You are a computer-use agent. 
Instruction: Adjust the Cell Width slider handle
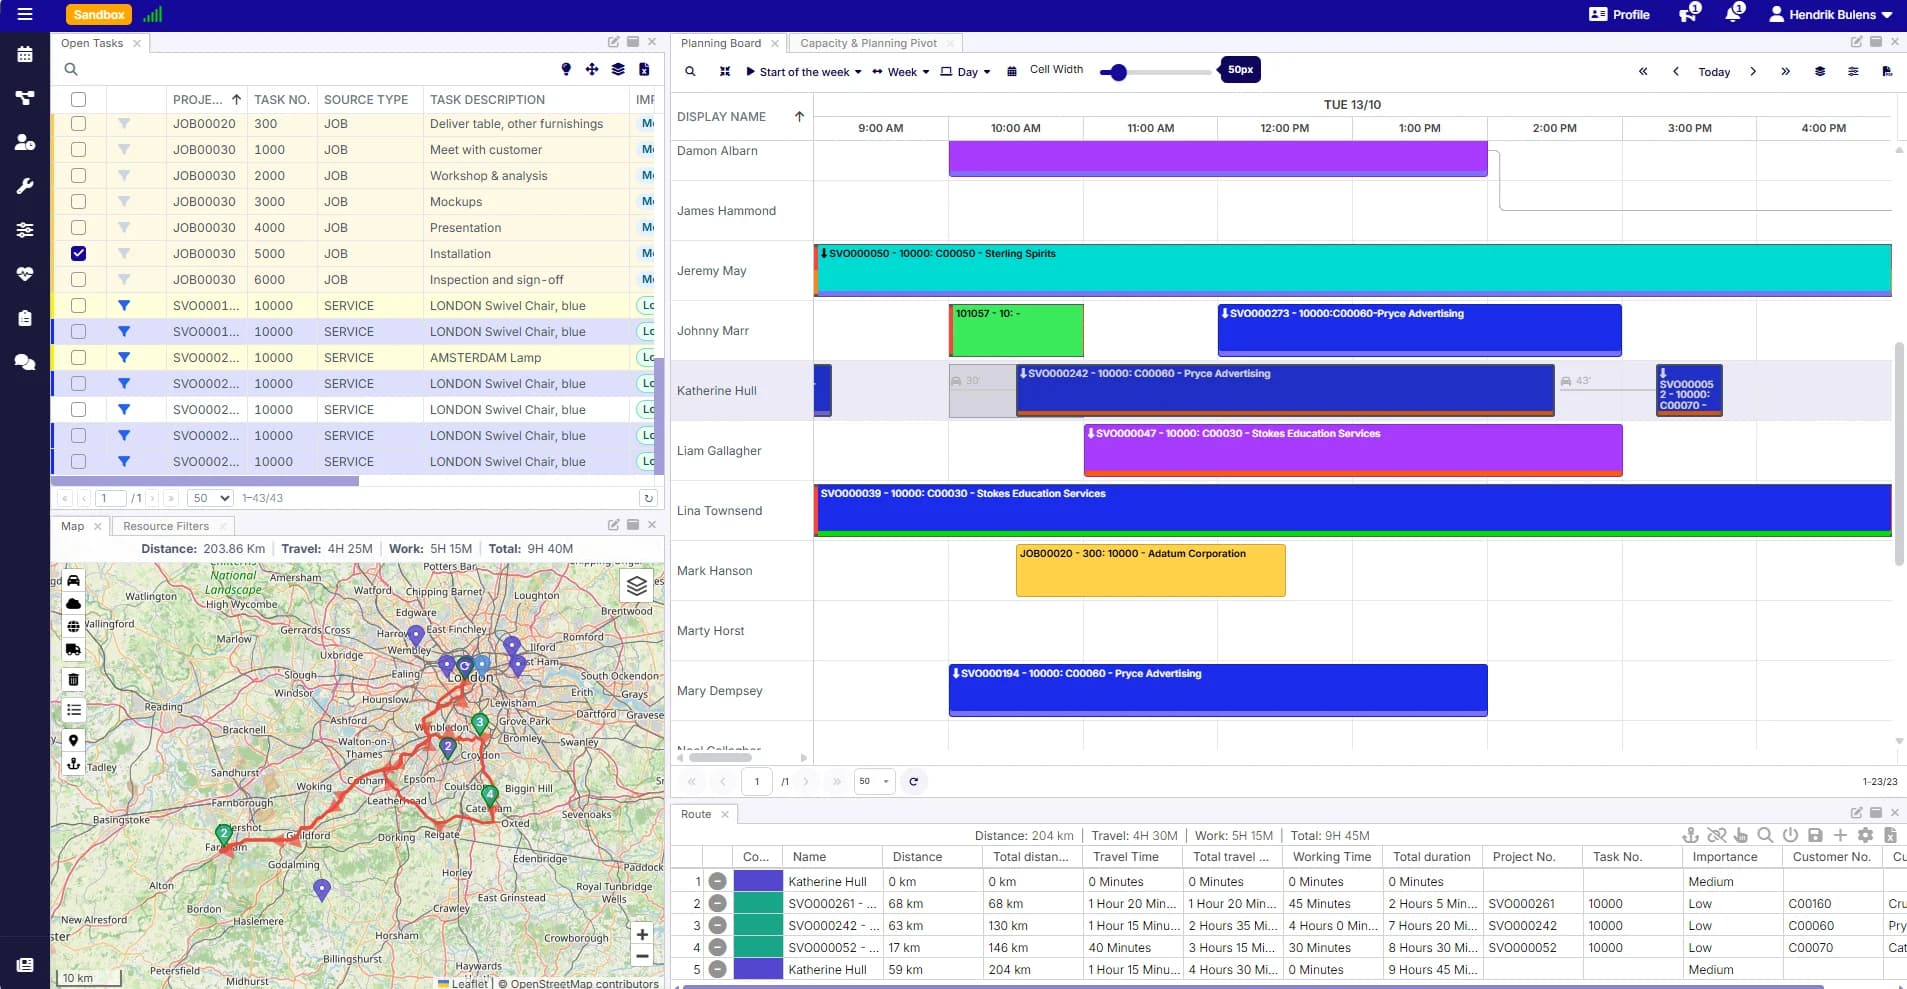tap(1119, 72)
